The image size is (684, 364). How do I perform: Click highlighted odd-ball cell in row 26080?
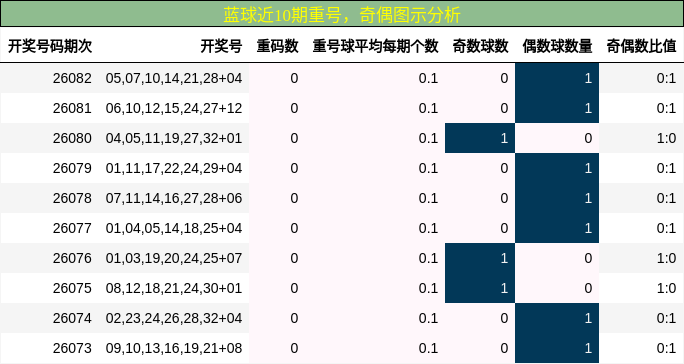[480, 138]
